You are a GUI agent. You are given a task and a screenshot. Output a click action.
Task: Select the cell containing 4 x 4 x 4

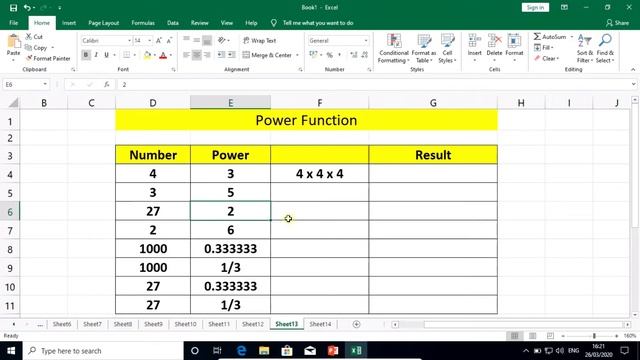tap(320, 174)
